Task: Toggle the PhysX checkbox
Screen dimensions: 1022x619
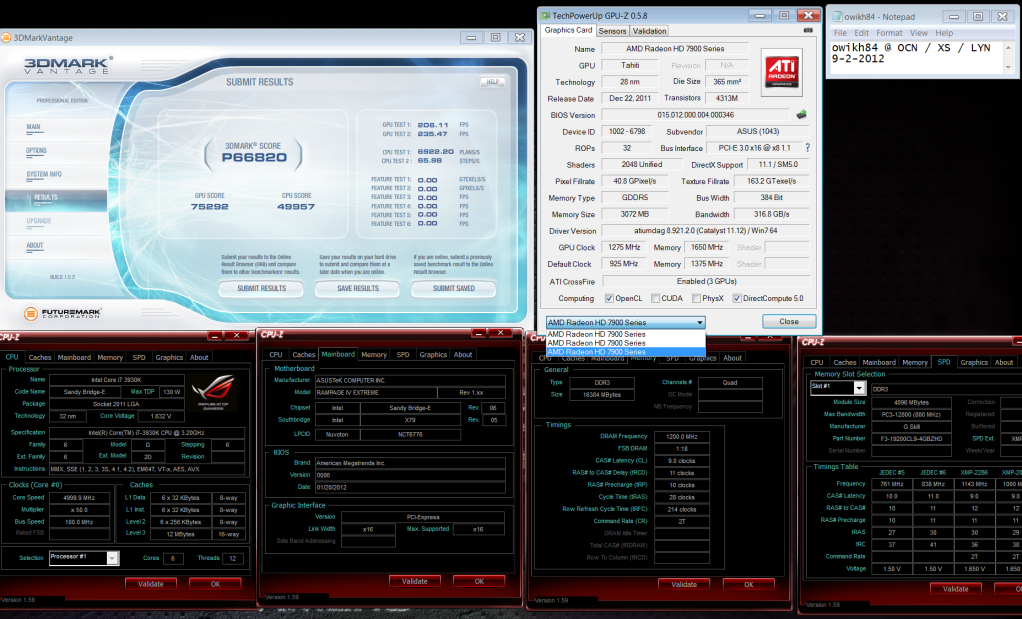Action: pyautogui.click(x=696, y=298)
